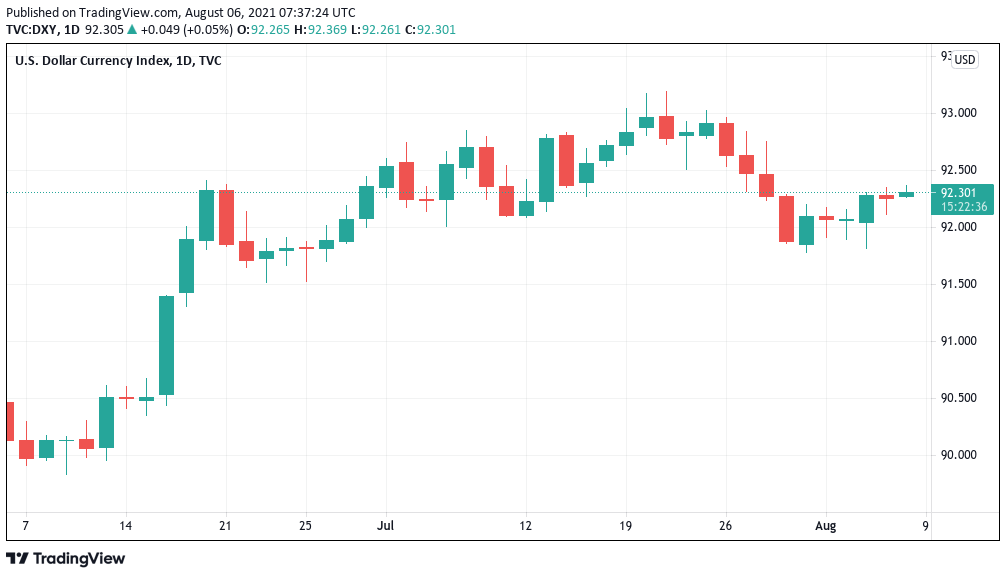Image resolution: width=1006 pixels, height=577 pixels.
Task: Select the U.S. Dollar Currency Index title
Action: 118,61
